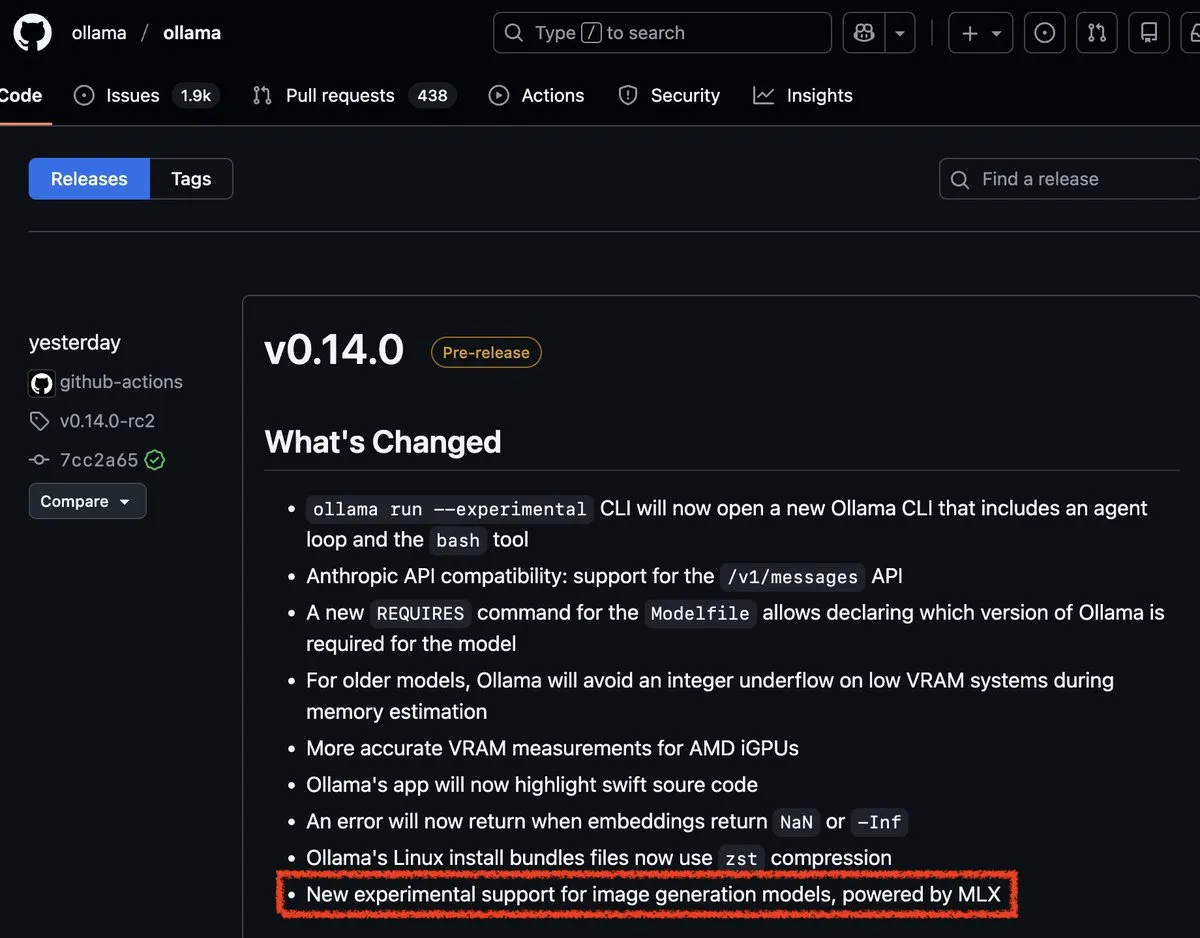Click the commit icon beside 7cc2a65
This screenshot has width=1200, height=938.
coord(39,460)
